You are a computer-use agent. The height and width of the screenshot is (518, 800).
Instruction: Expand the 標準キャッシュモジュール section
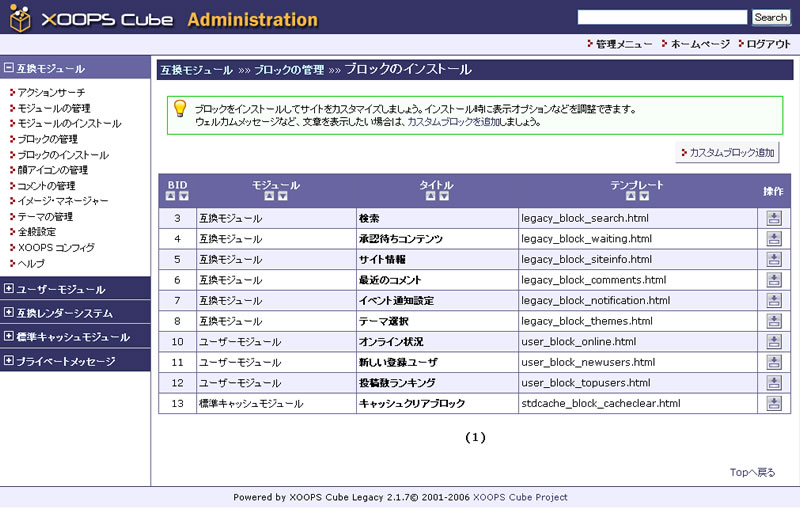click(9, 336)
